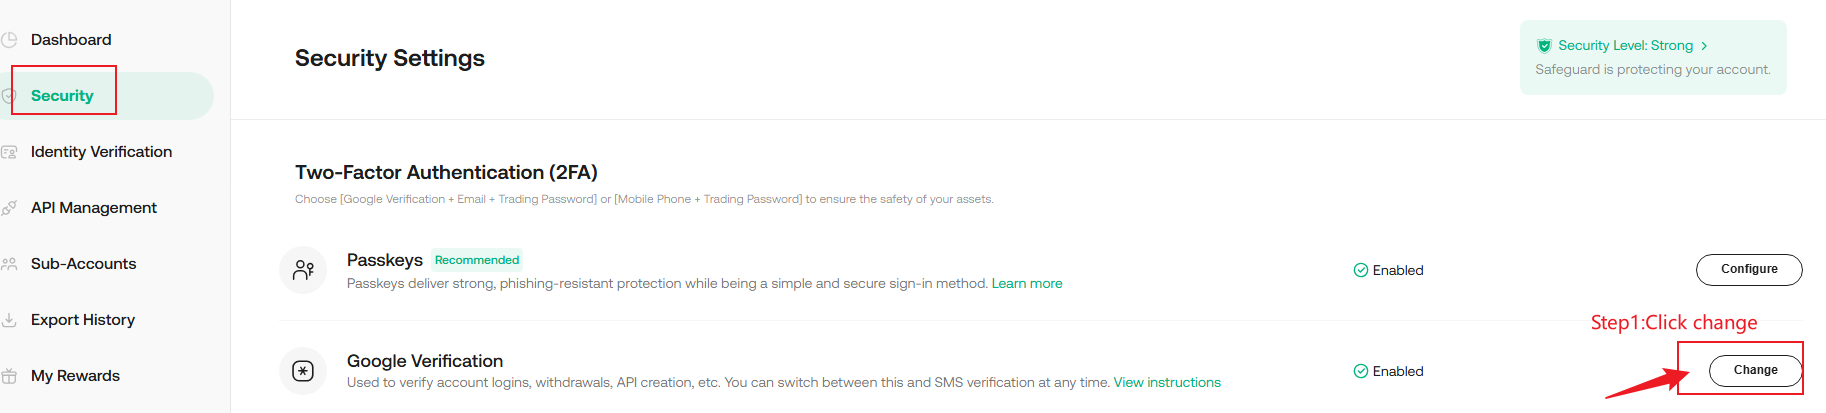Click the Identity Verification ID card icon
1826x413 pixels.
(9, 152)
